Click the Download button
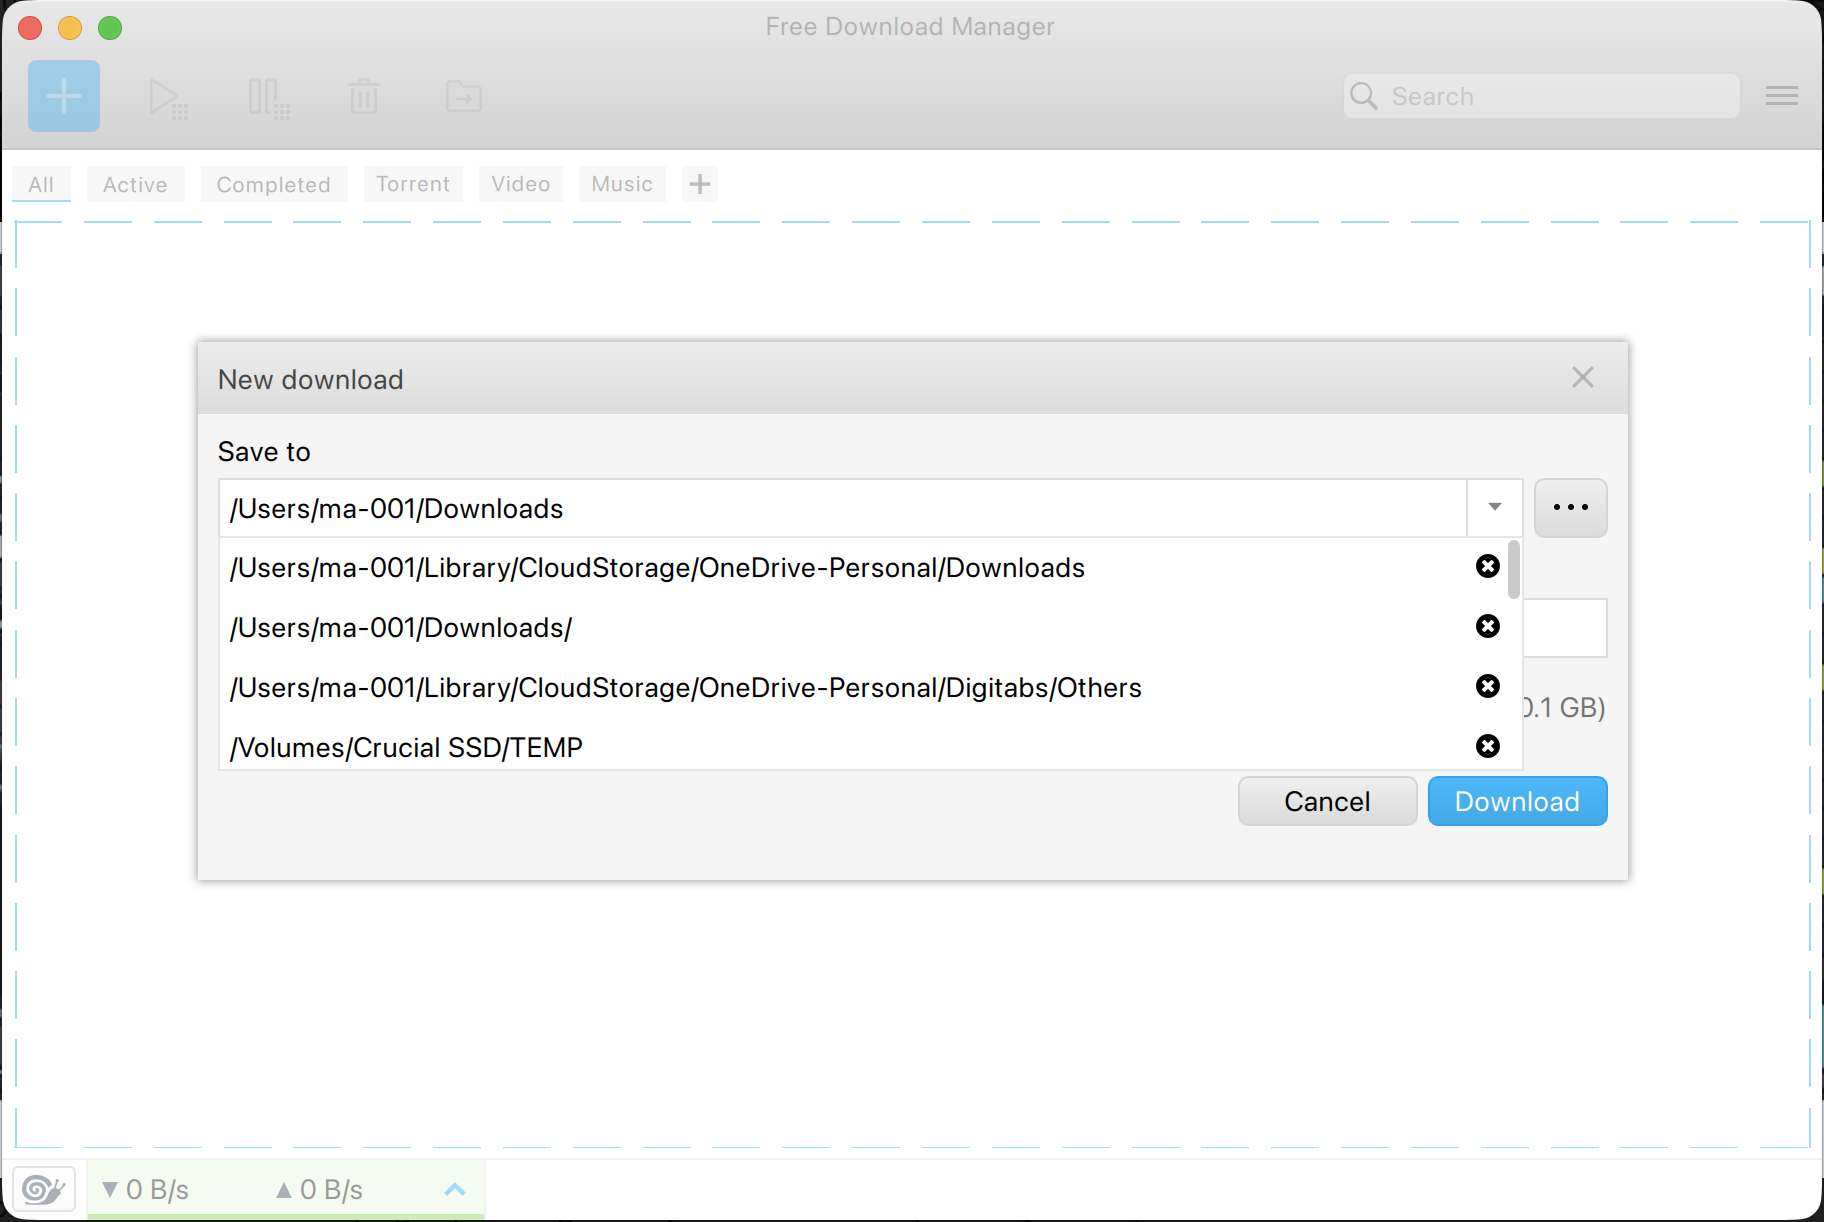Image resolution: width=1824 pixels, height=1222 pixels. (x=1517, y=801)
